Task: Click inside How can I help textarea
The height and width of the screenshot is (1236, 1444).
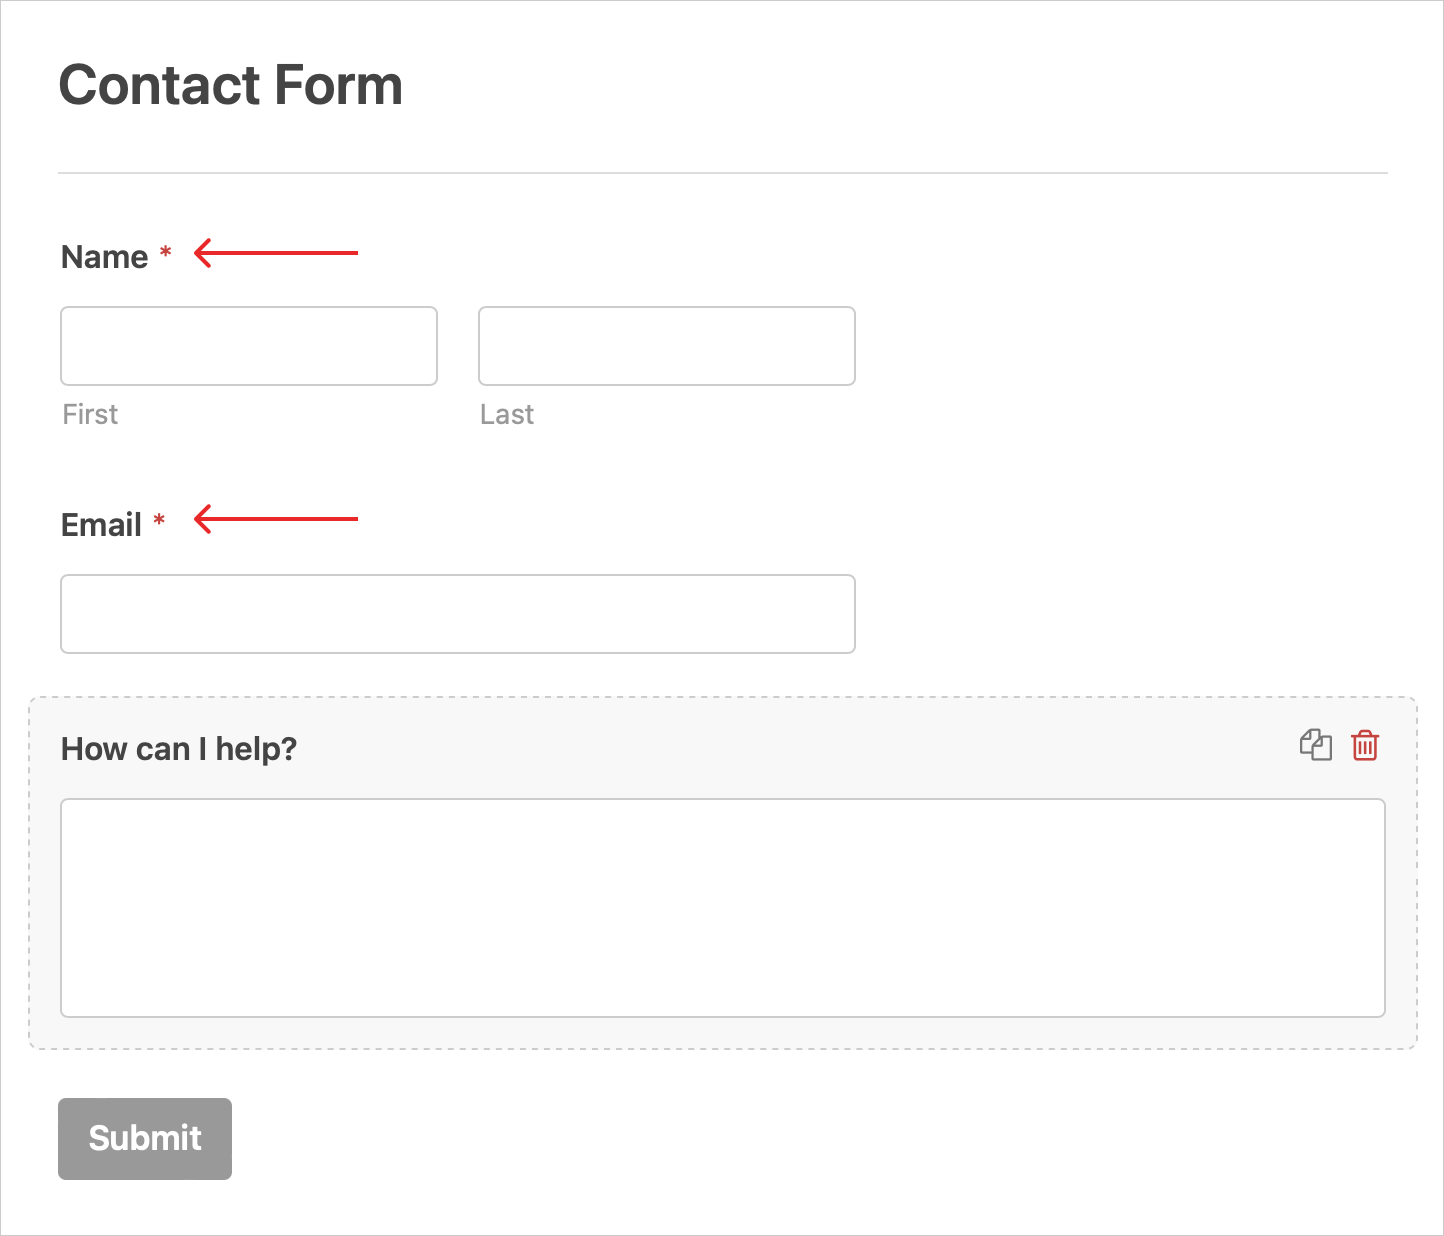Action: (723, 908)
